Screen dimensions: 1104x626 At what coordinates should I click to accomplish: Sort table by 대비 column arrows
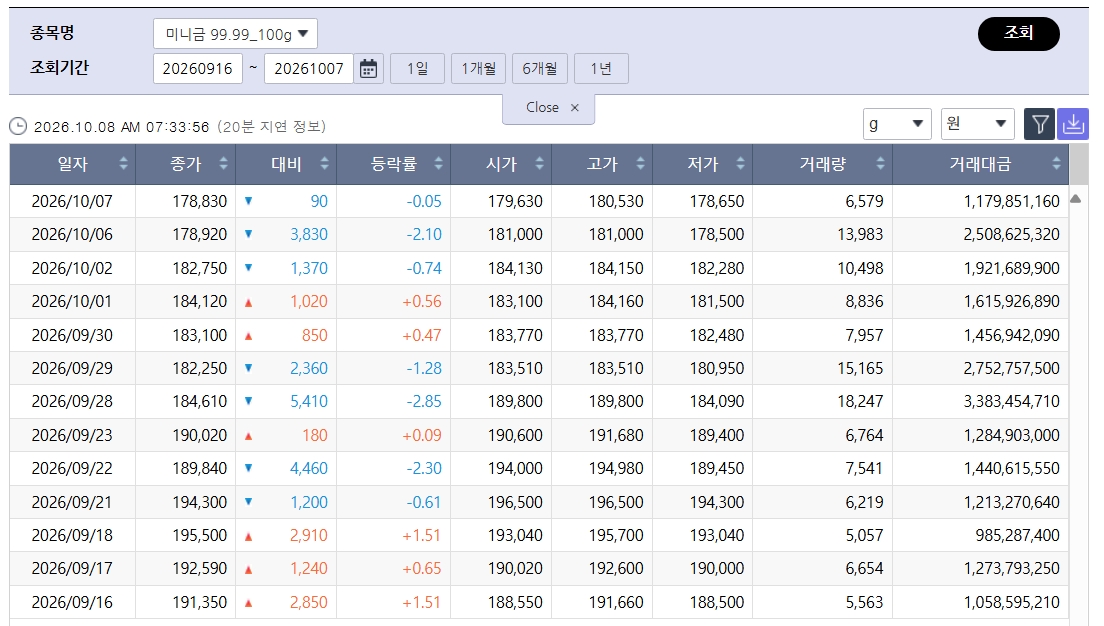(325, 164)
